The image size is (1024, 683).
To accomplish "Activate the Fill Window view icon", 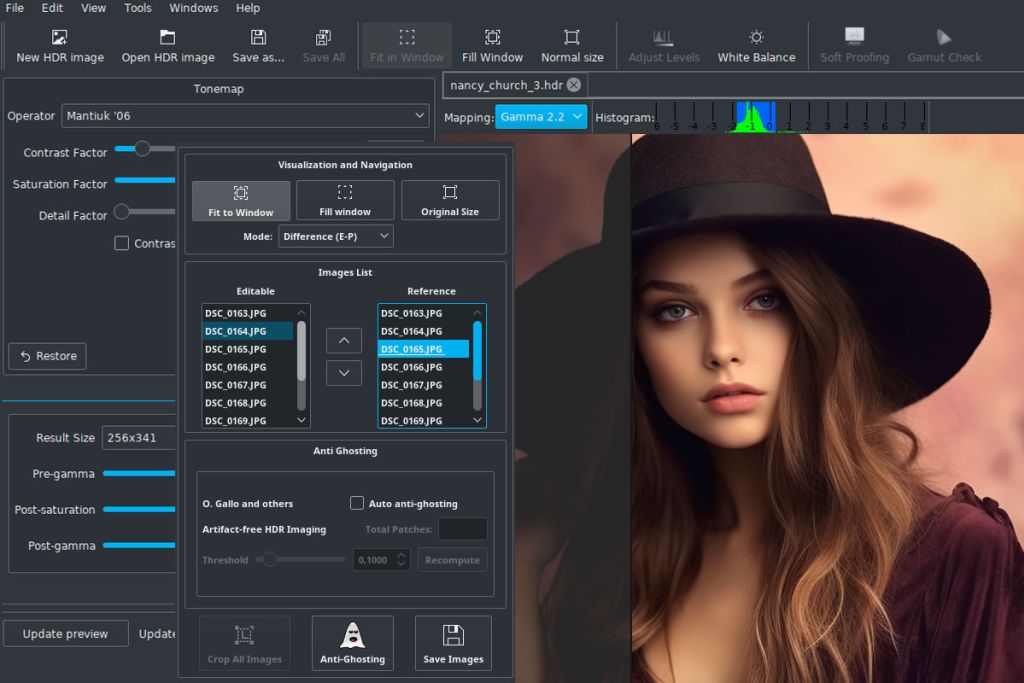I will click(492, 45).
